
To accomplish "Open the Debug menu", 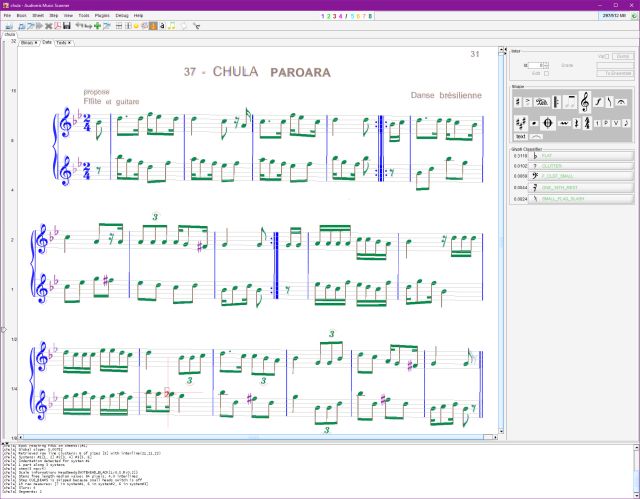I will [x=122, y=16].
